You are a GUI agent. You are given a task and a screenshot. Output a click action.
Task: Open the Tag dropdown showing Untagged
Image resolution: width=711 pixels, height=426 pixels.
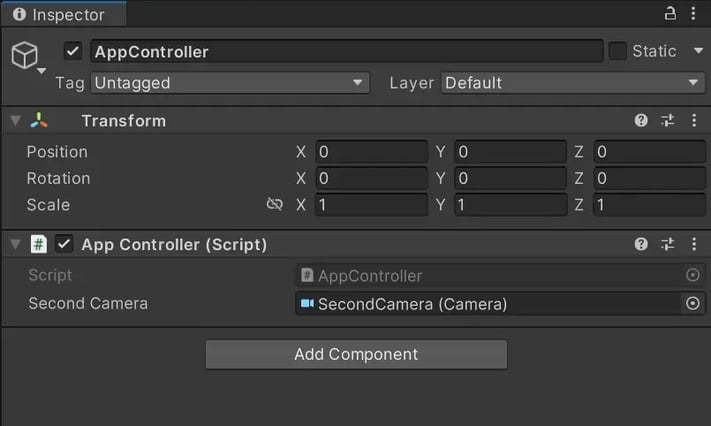(230, 83)
